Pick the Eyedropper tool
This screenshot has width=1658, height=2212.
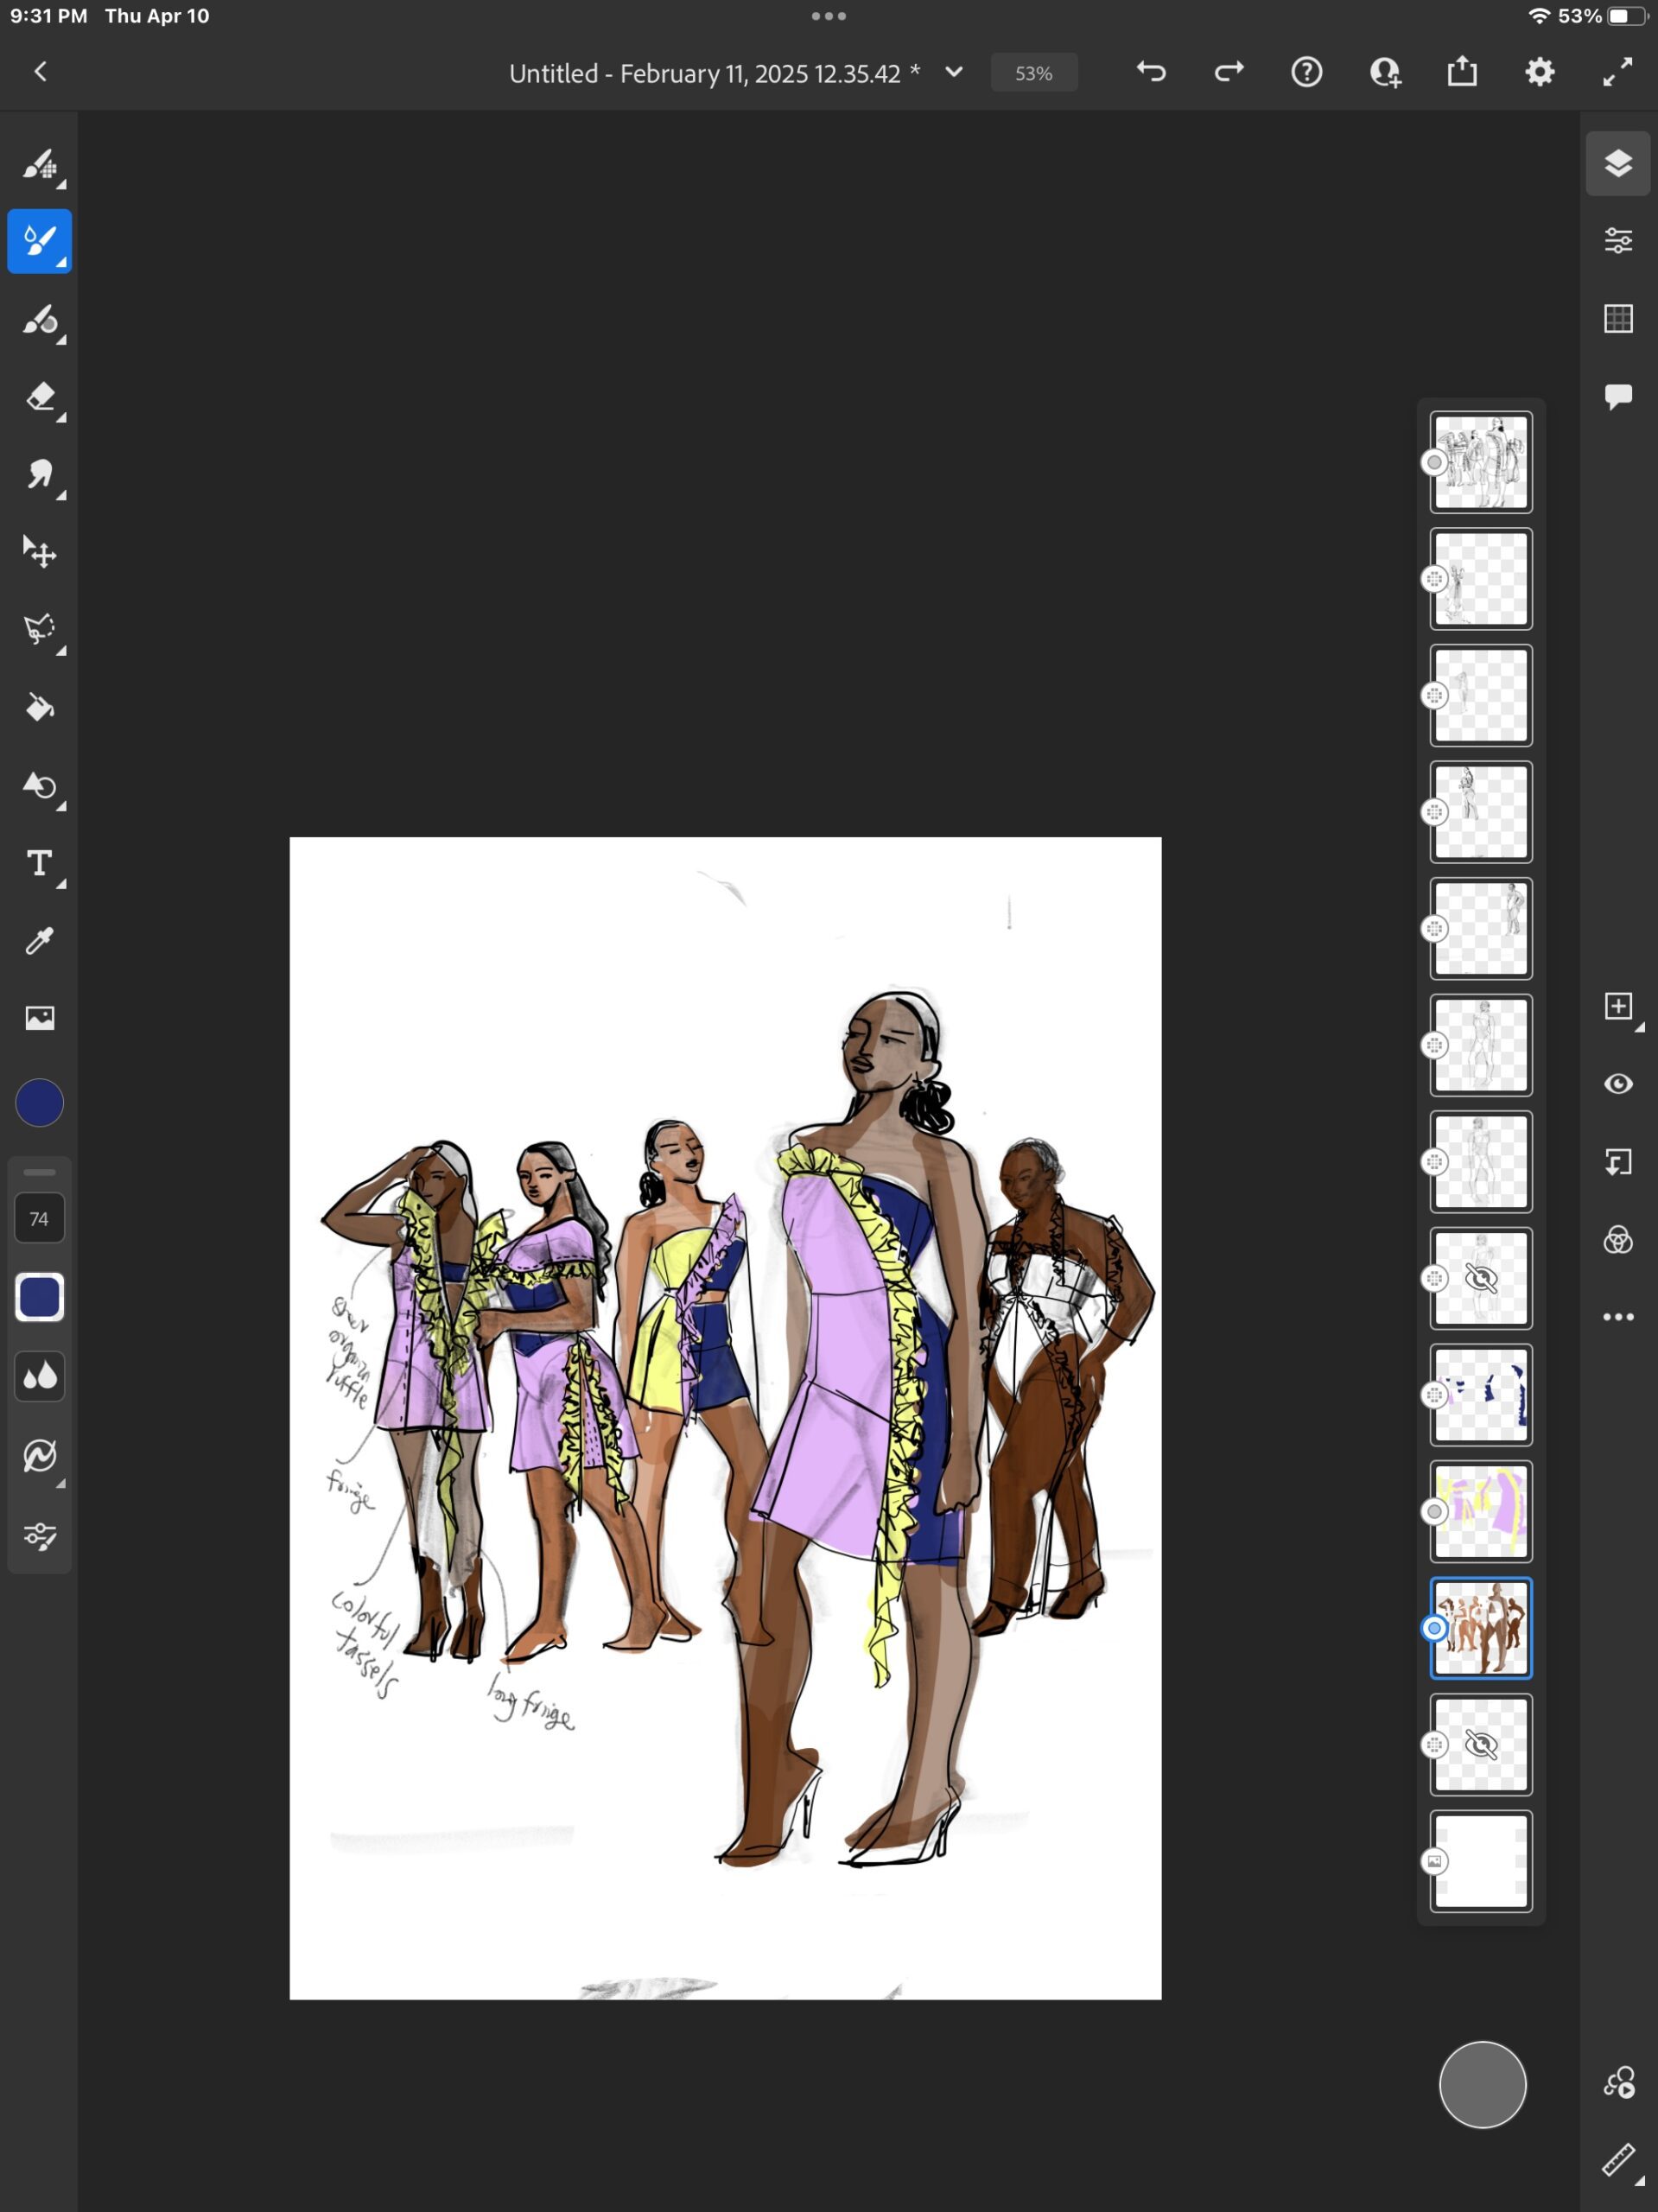point(40,941)
